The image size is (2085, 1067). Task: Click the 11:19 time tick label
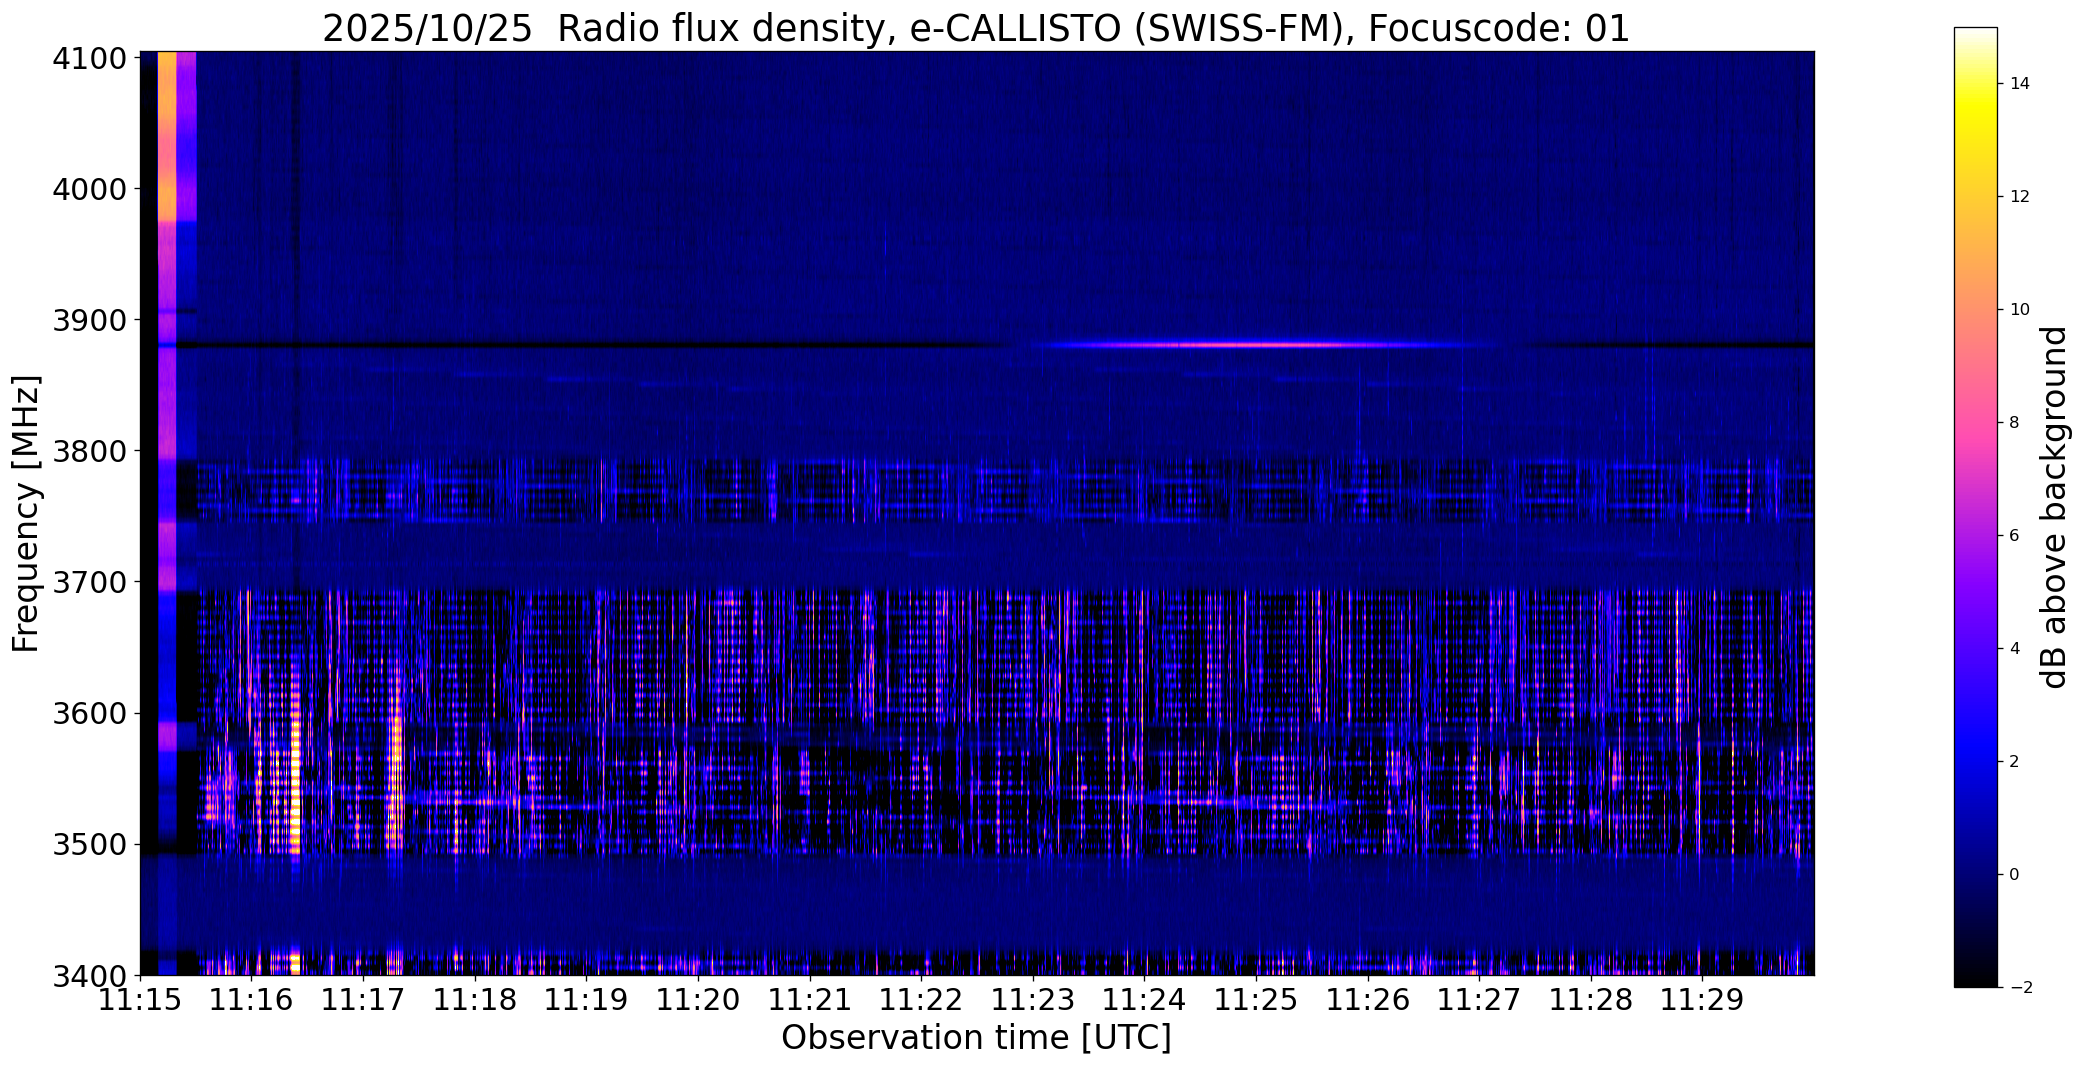click(587, 1000)
